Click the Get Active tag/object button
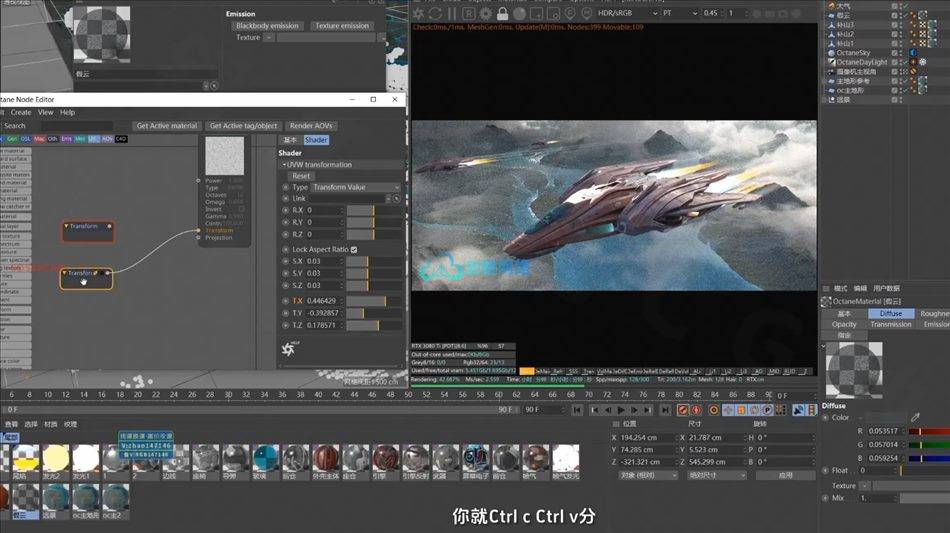Viewport: 950px width, 533px height. [x=243, y=126]
